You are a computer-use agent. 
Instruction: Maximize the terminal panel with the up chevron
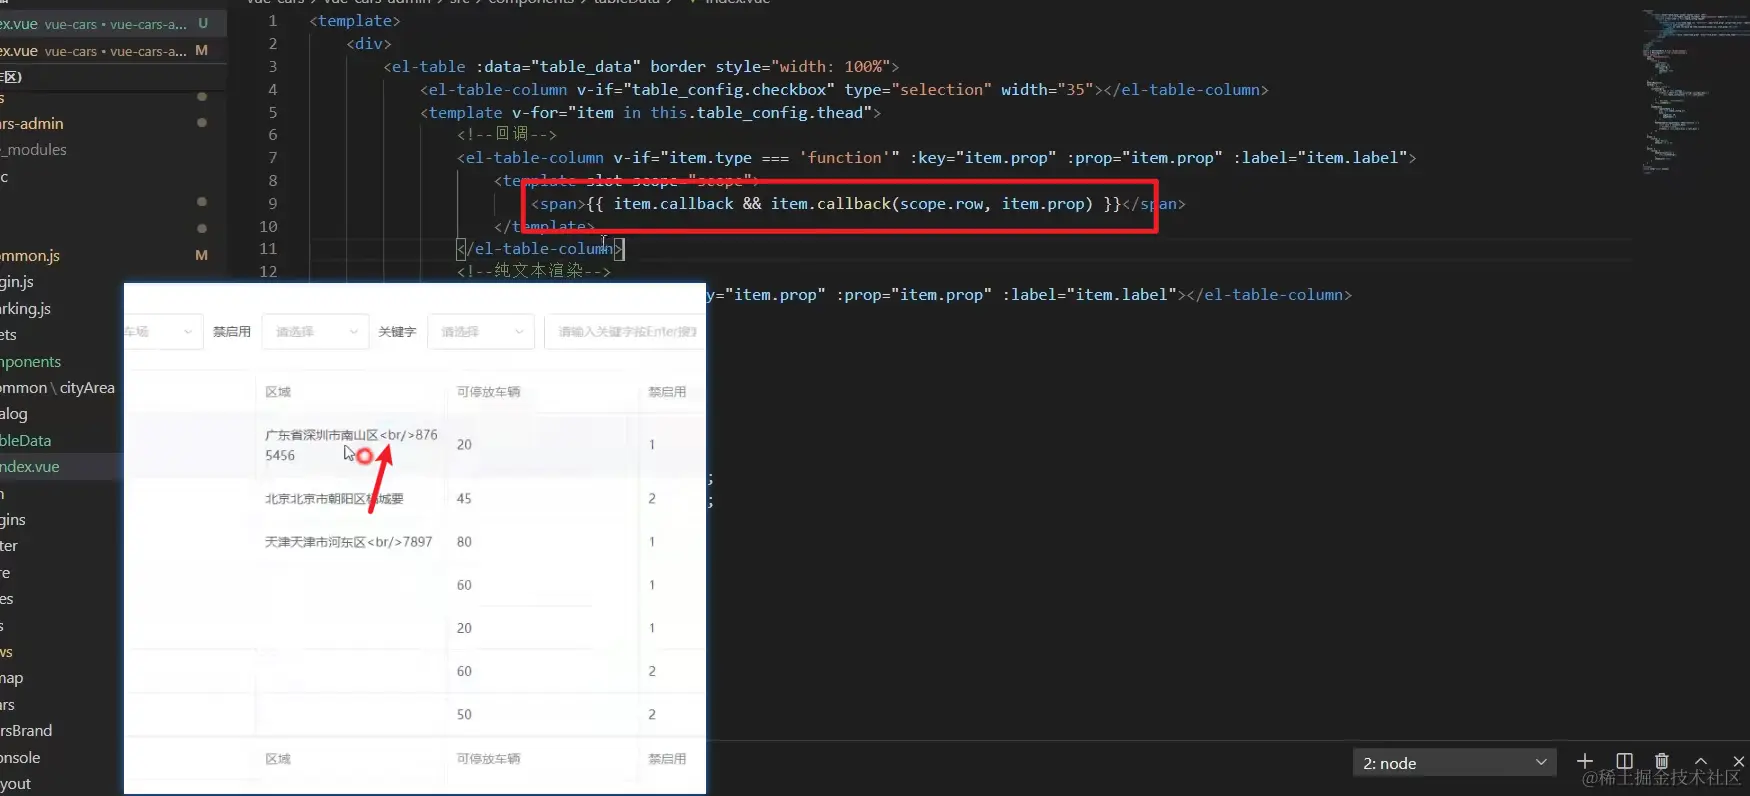[1701, 762]
